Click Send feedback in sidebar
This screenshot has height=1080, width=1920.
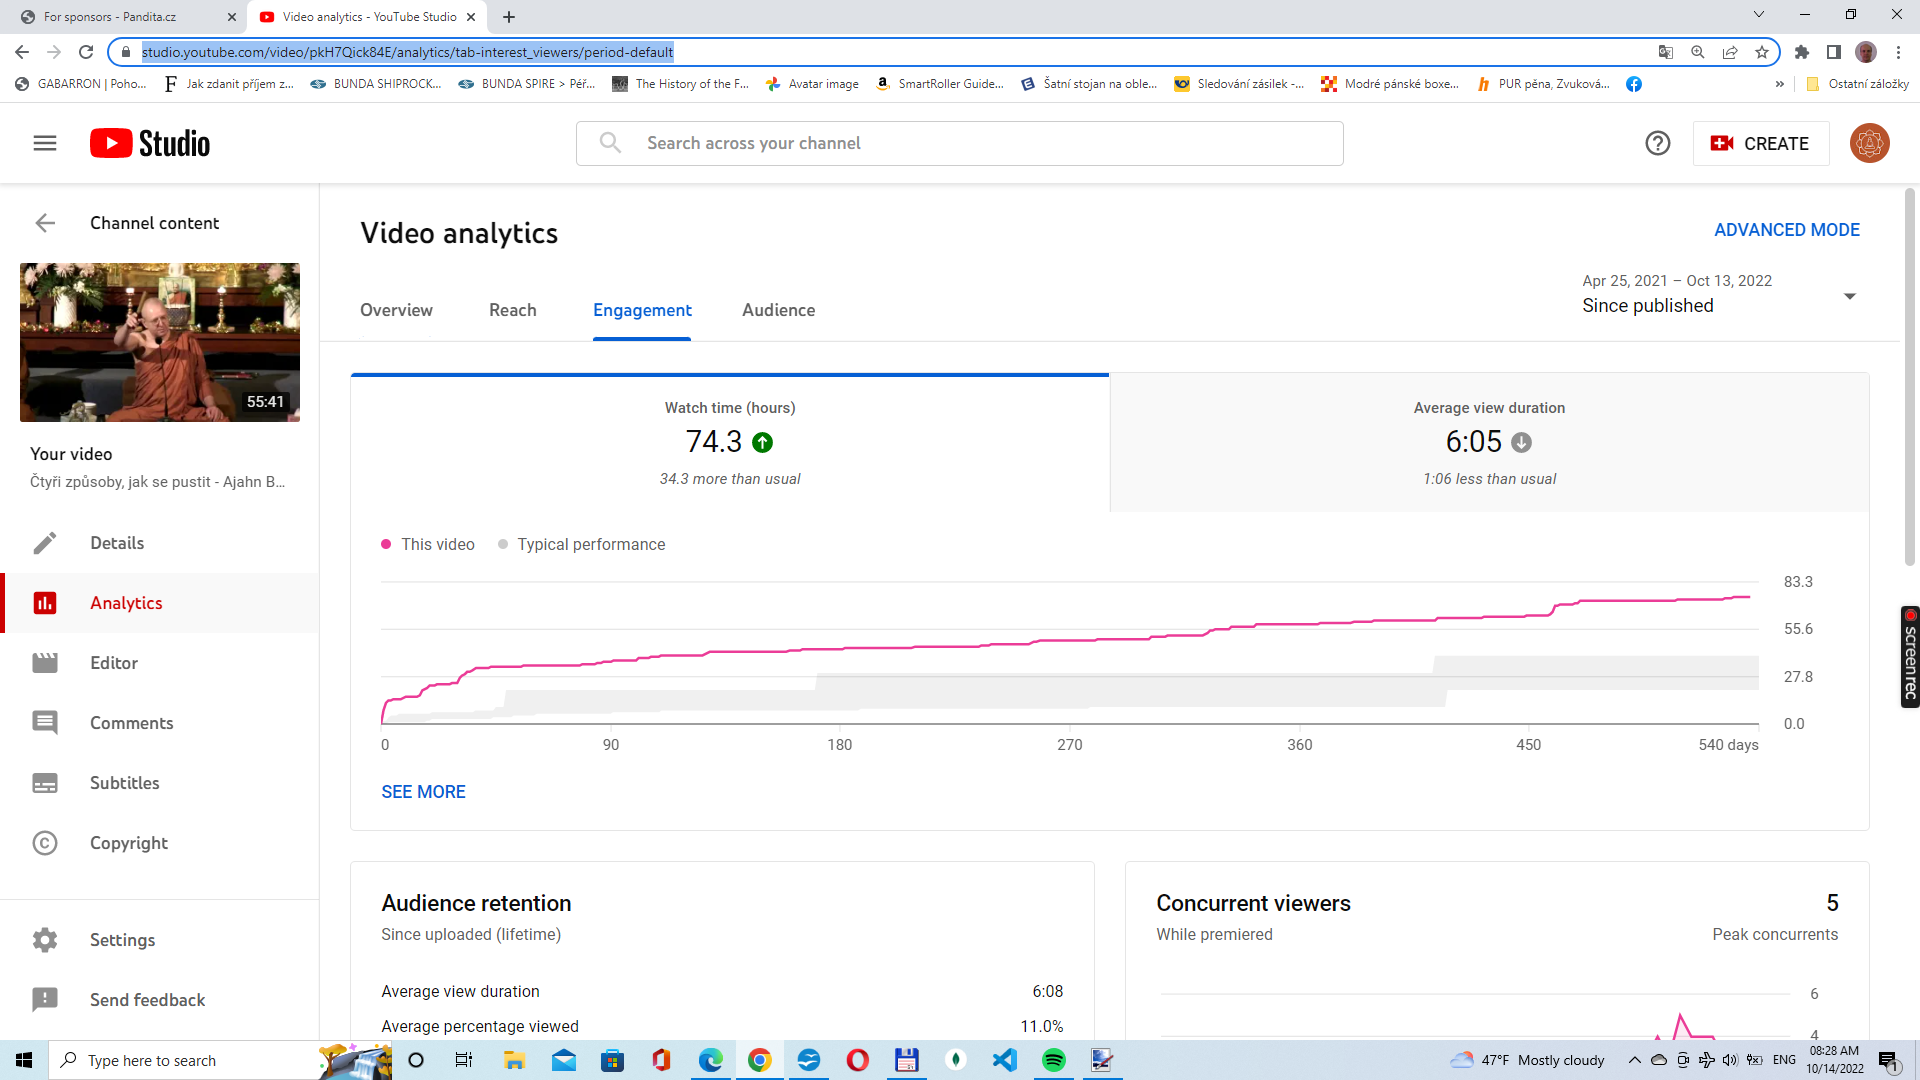click(x=160, y=1000)
